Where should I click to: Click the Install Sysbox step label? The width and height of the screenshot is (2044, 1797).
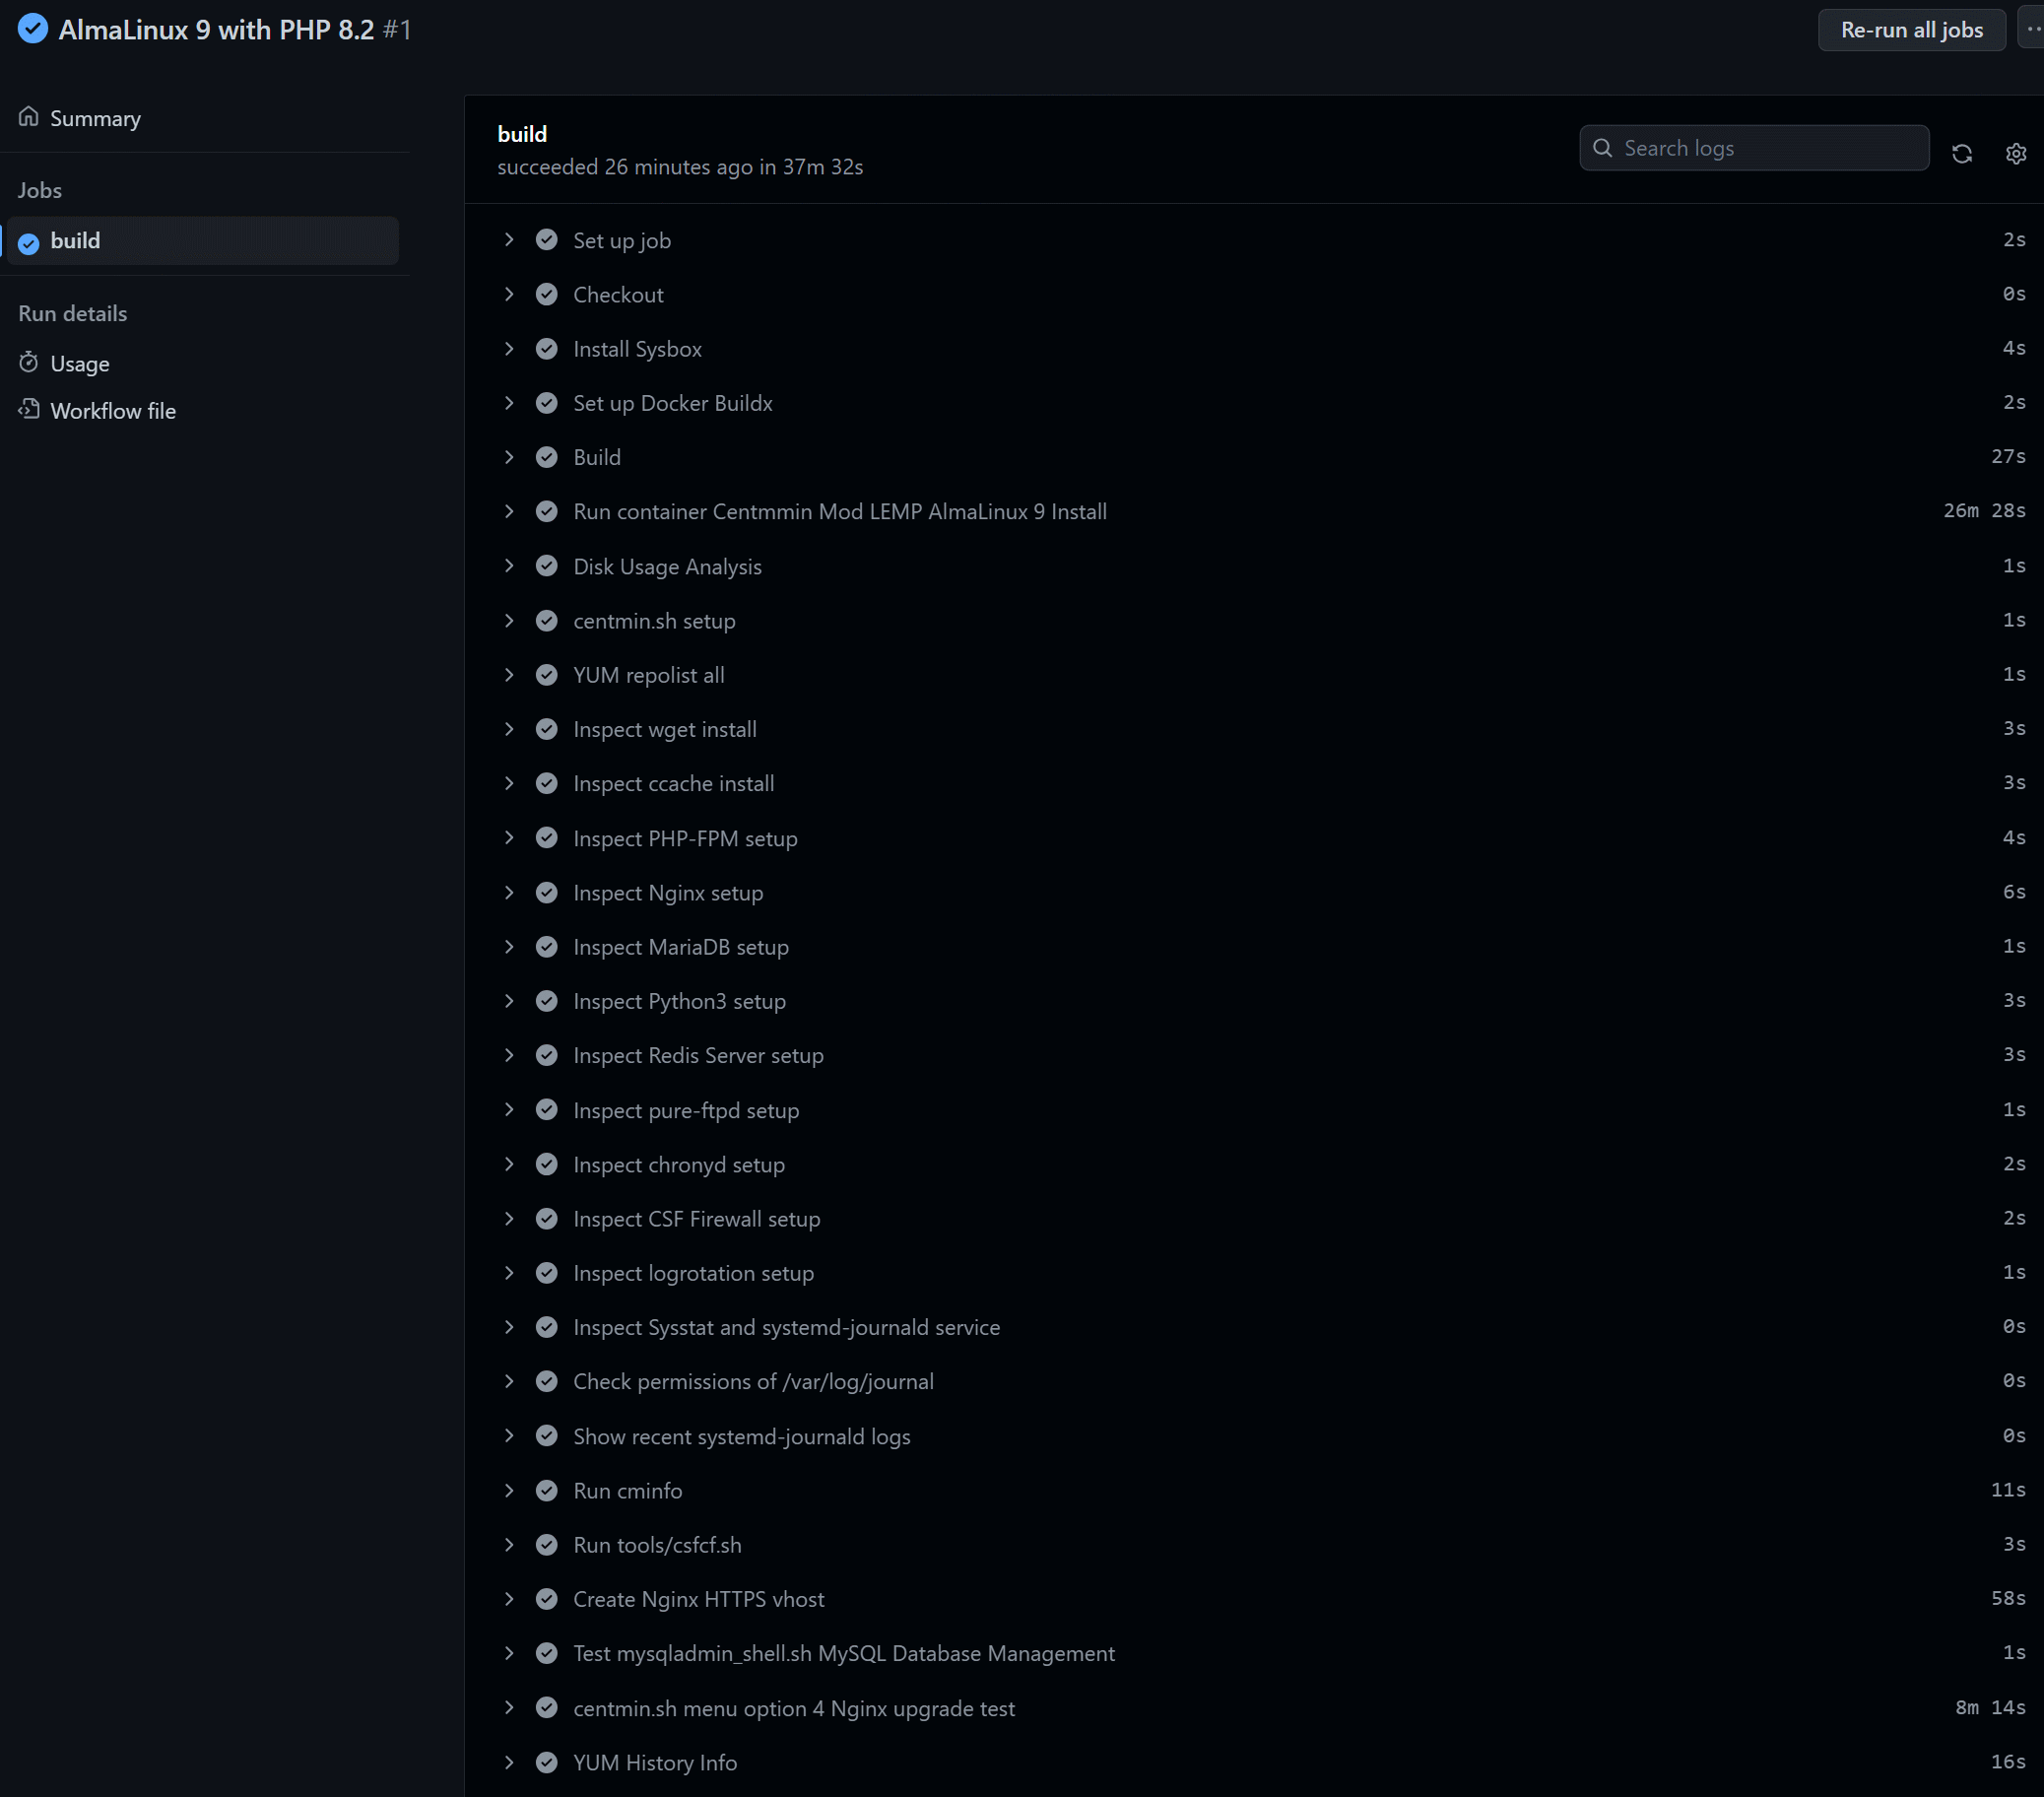637,349
